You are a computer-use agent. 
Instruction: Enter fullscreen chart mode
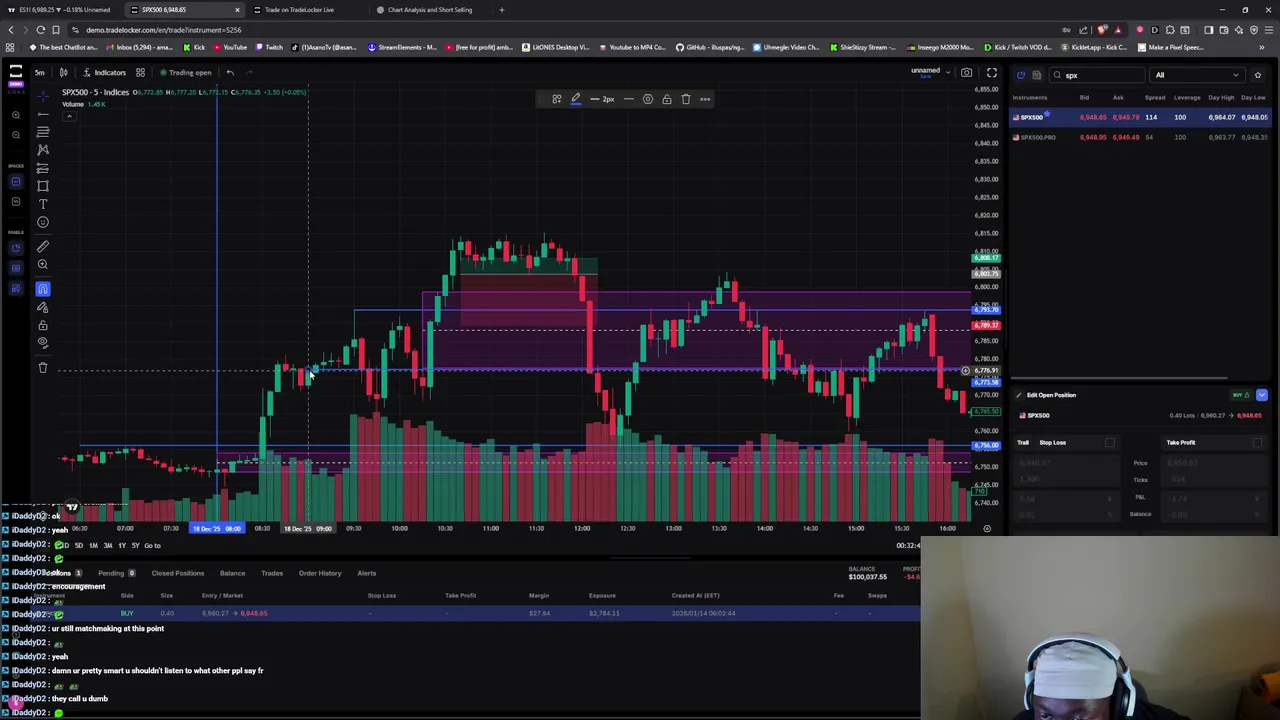(x=992, y=72)
